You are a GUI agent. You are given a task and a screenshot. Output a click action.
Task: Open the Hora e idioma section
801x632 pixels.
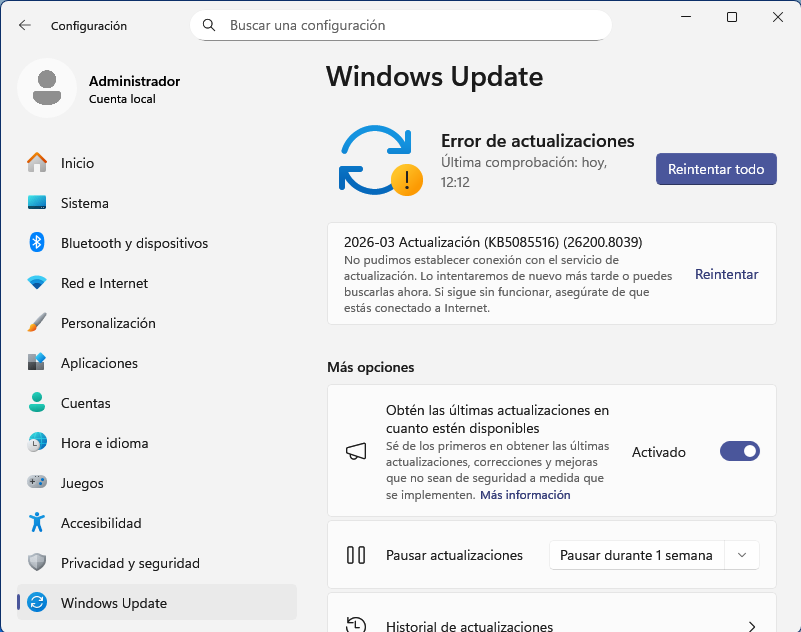[104, 443]
